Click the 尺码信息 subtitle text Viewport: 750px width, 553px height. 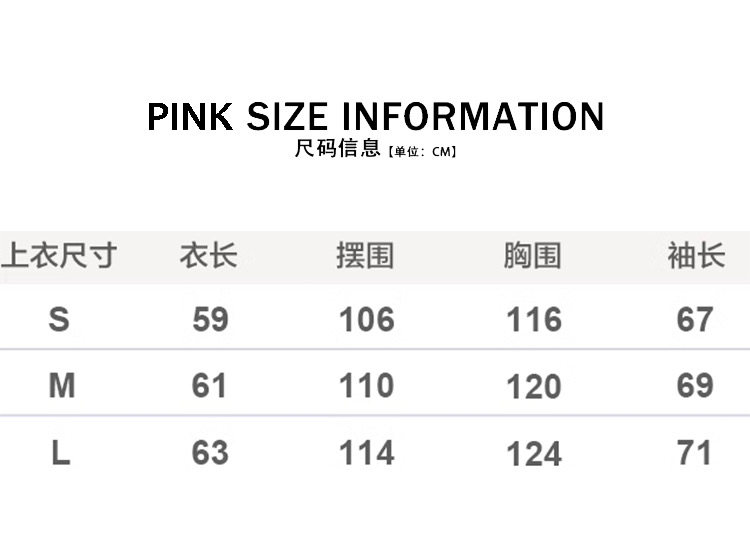click(337, 150)
